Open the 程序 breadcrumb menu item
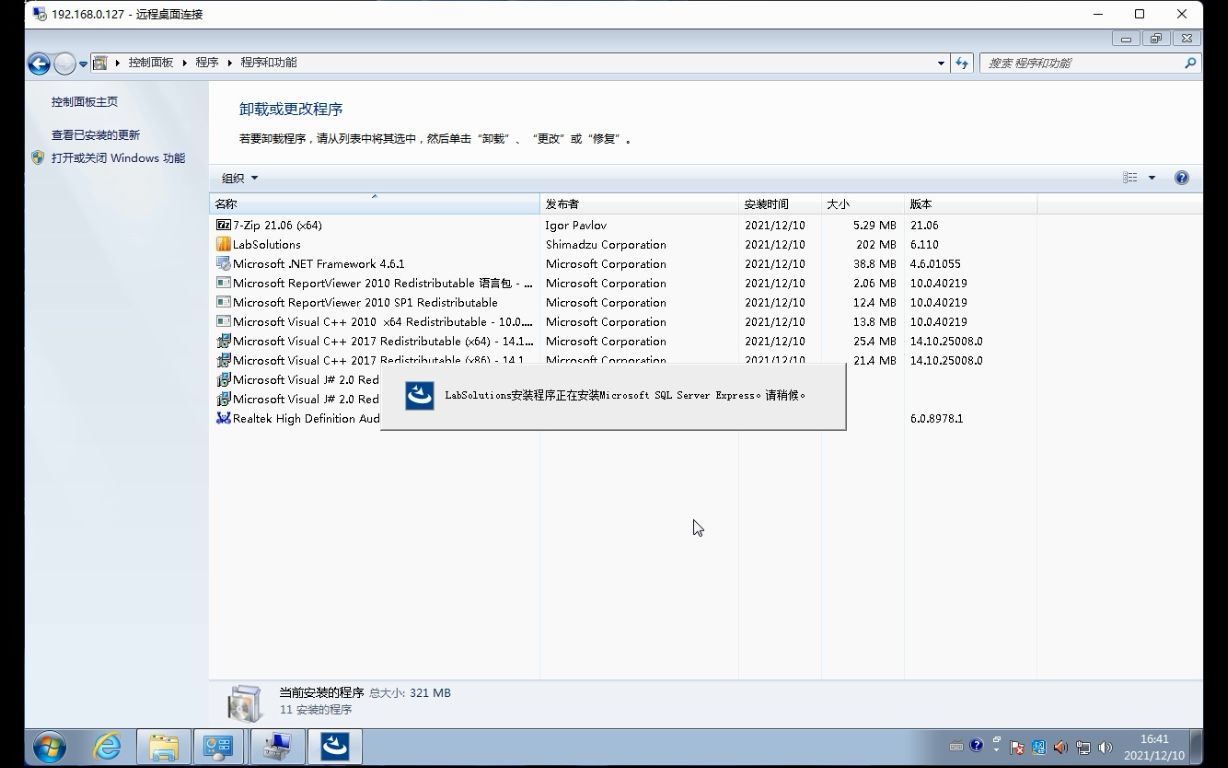This screenshot has width=1228, height=768. pos(206,61)
